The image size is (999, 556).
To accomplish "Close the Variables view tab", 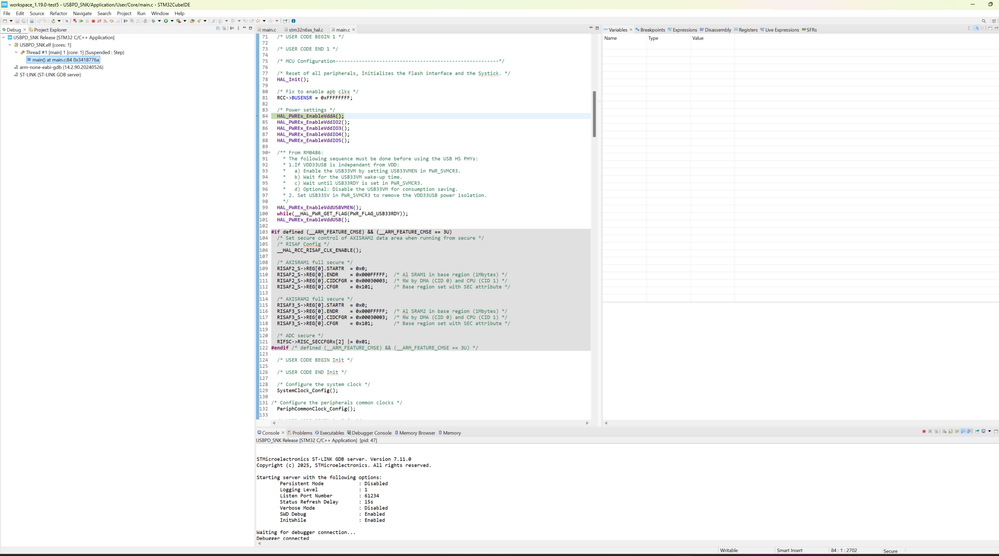I will [x=631, y=30].
